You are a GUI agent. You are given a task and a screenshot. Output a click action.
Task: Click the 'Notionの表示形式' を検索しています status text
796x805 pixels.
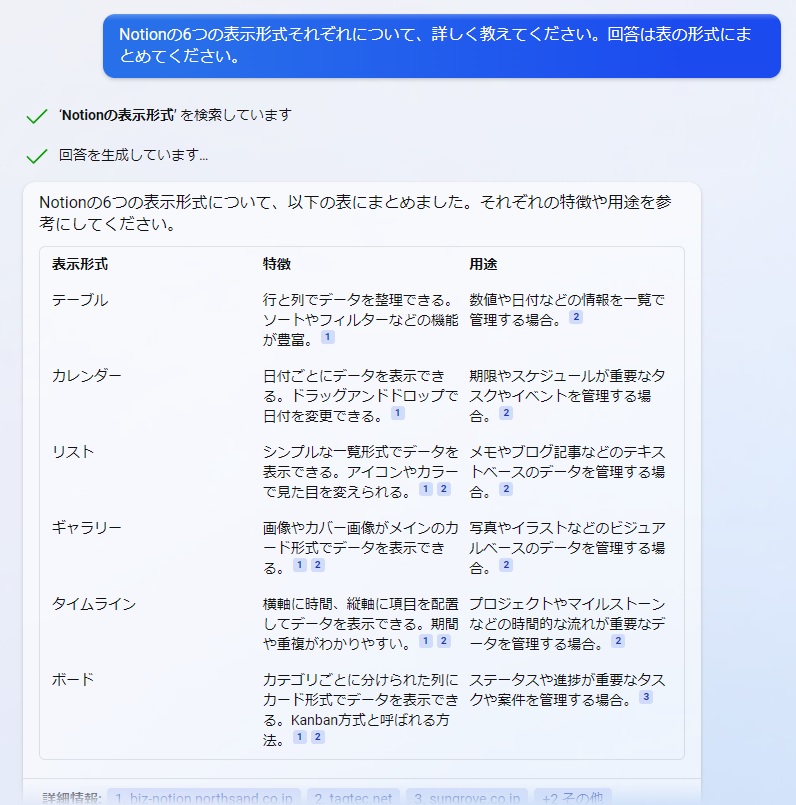[x=175, y=115]
